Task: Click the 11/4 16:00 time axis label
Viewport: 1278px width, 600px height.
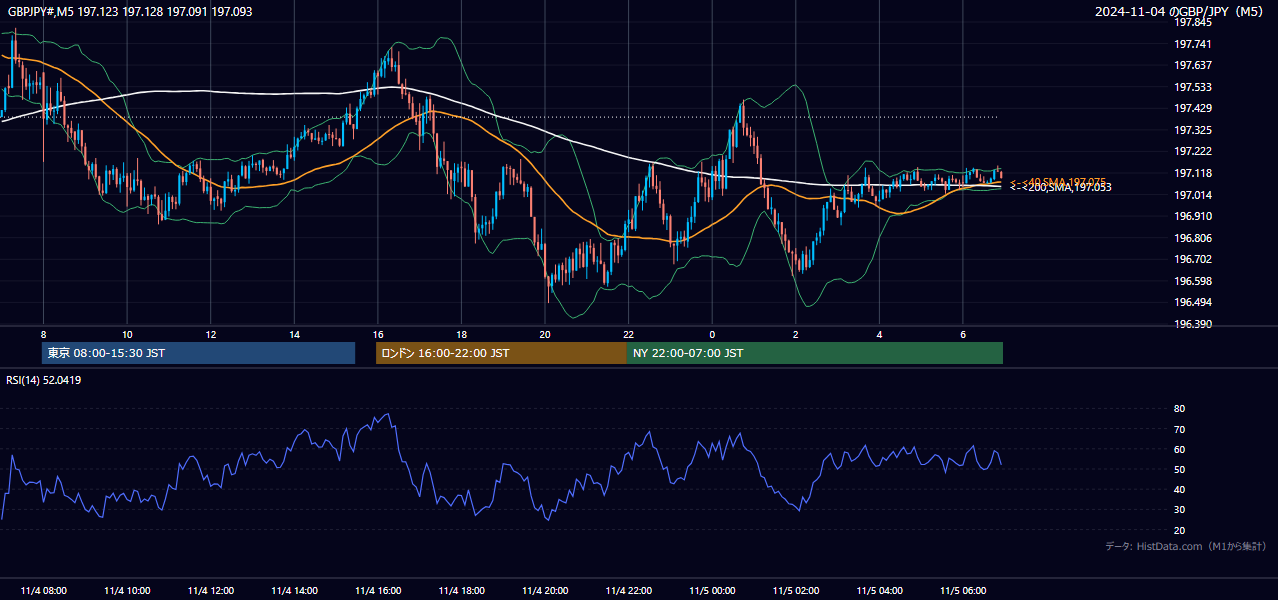Action: pyautogui.click(x=378, y=590)
